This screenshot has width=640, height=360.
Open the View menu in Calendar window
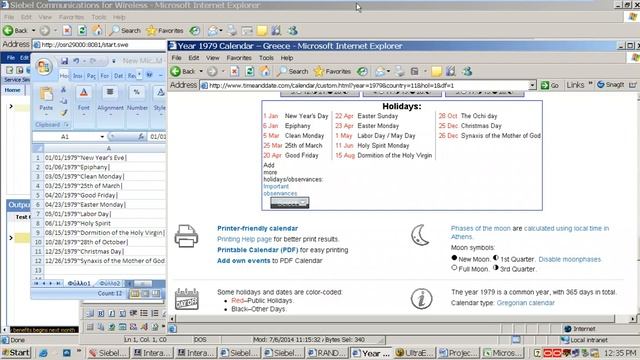212,58
